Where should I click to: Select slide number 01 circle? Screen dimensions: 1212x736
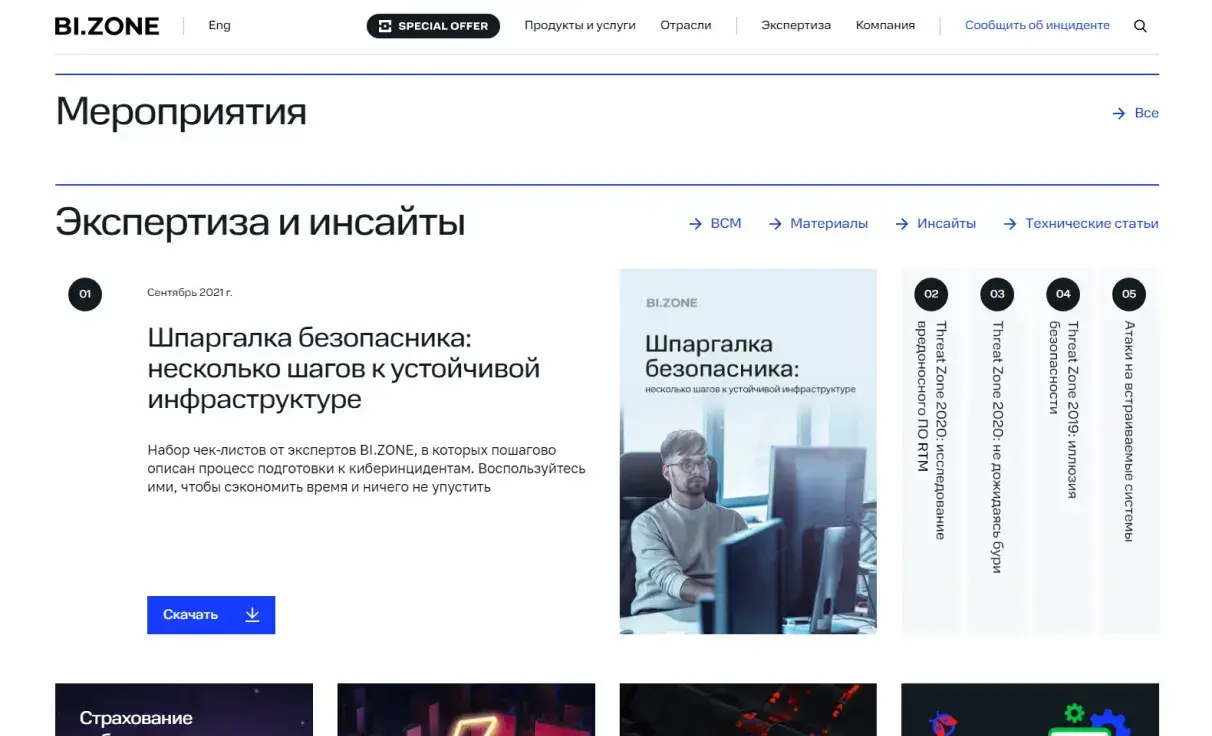pos(85,294)
